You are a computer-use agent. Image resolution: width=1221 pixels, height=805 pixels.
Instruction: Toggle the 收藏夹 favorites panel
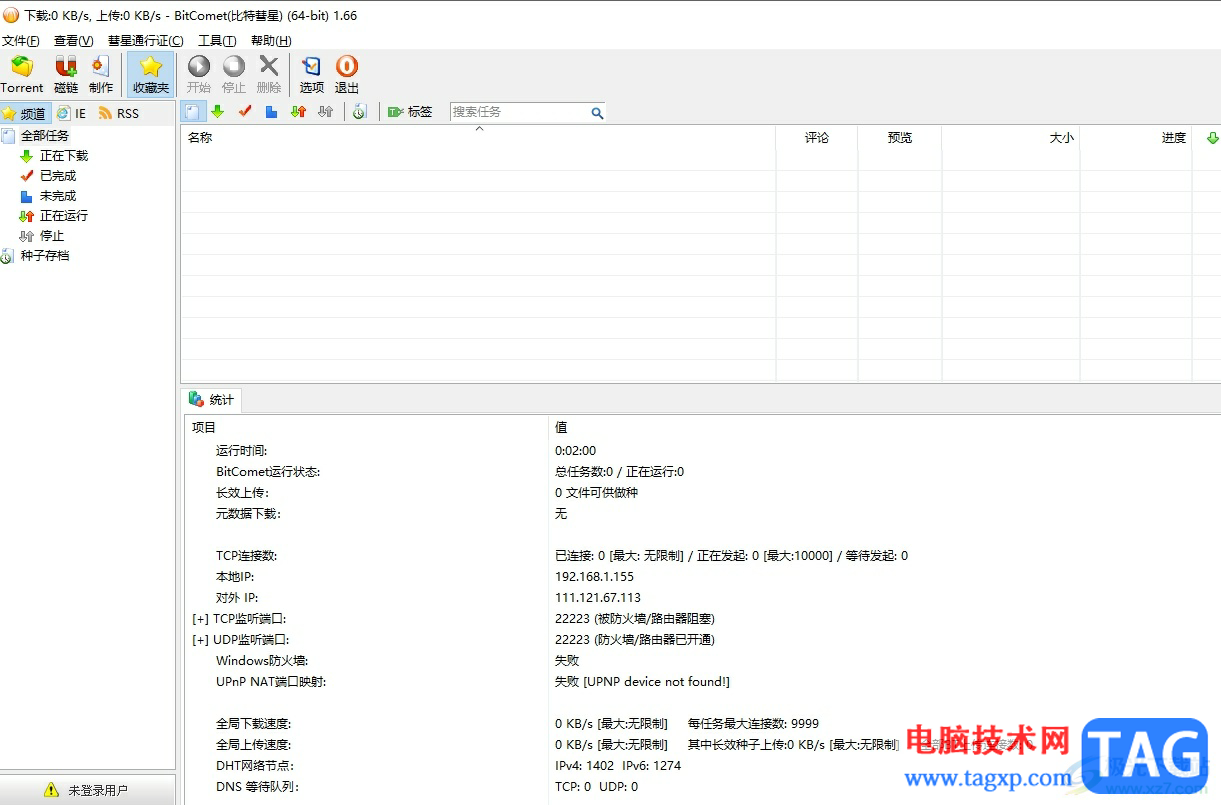click(x=151, y=75)
